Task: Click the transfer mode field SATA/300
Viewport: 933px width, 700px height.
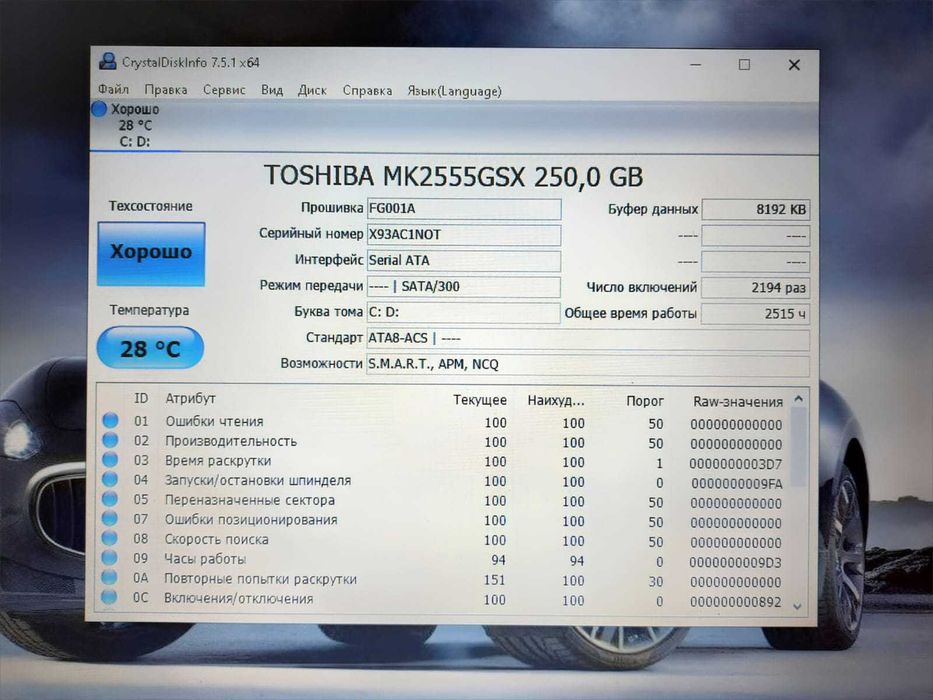Action: (x=464, y=286)
